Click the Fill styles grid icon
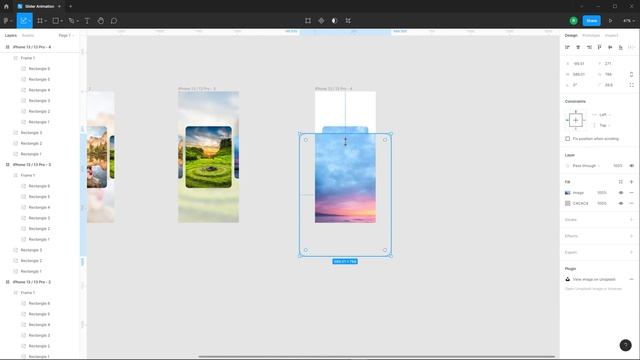 pyautogui.click(x=620, y=182)
